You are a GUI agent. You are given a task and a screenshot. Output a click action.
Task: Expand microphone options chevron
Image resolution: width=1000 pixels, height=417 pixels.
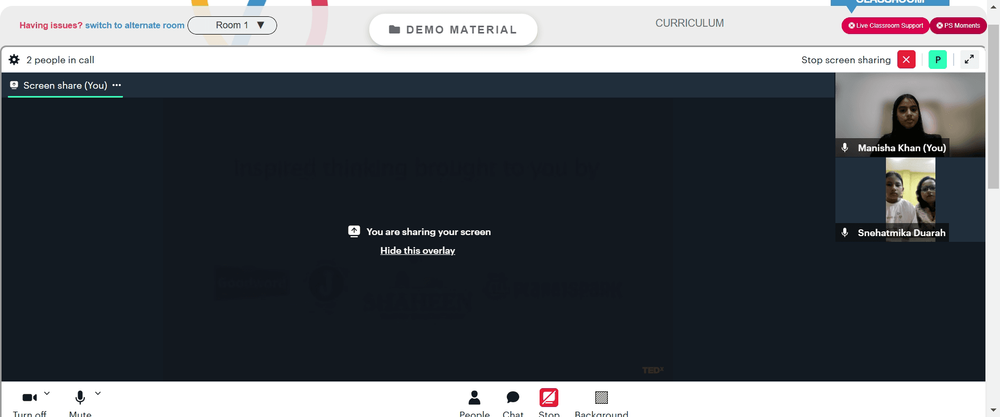click(x=98, y=393)
